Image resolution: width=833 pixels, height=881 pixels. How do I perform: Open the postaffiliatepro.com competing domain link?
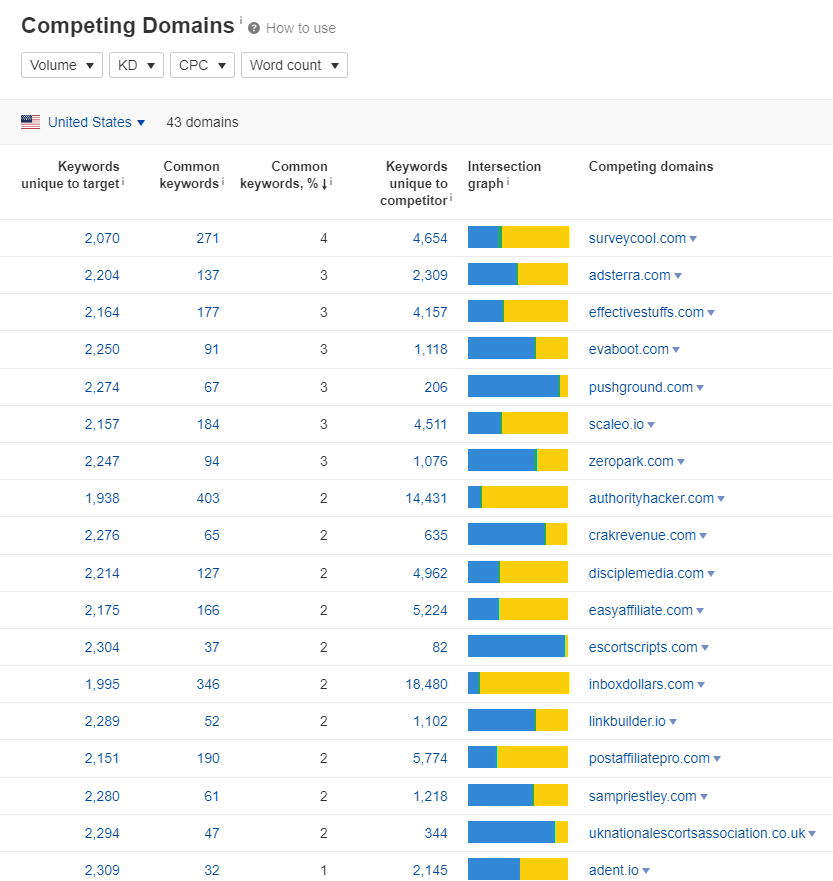click(649, 759)
